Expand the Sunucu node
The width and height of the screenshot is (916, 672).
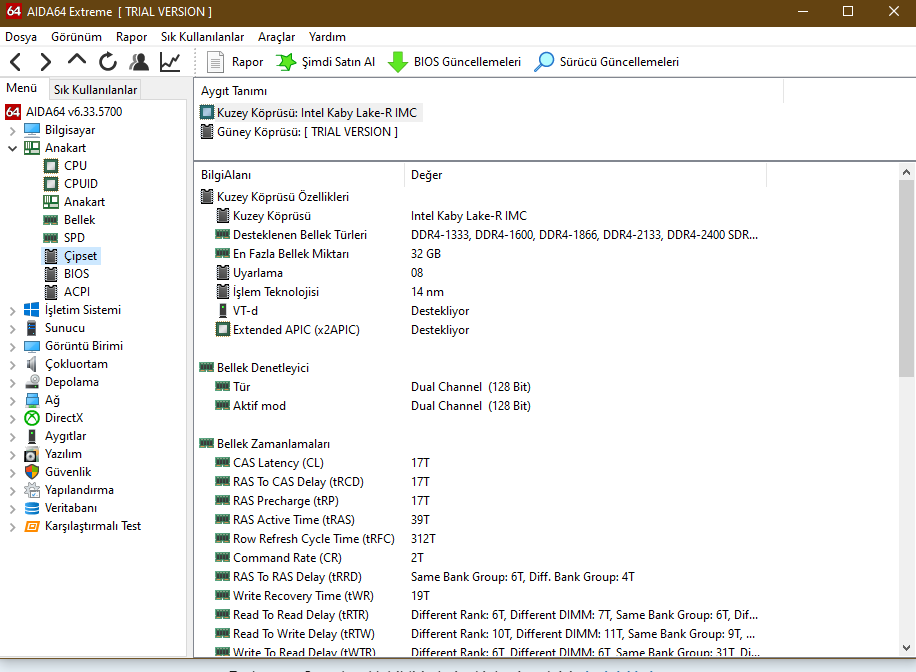[x=12, y=328]
